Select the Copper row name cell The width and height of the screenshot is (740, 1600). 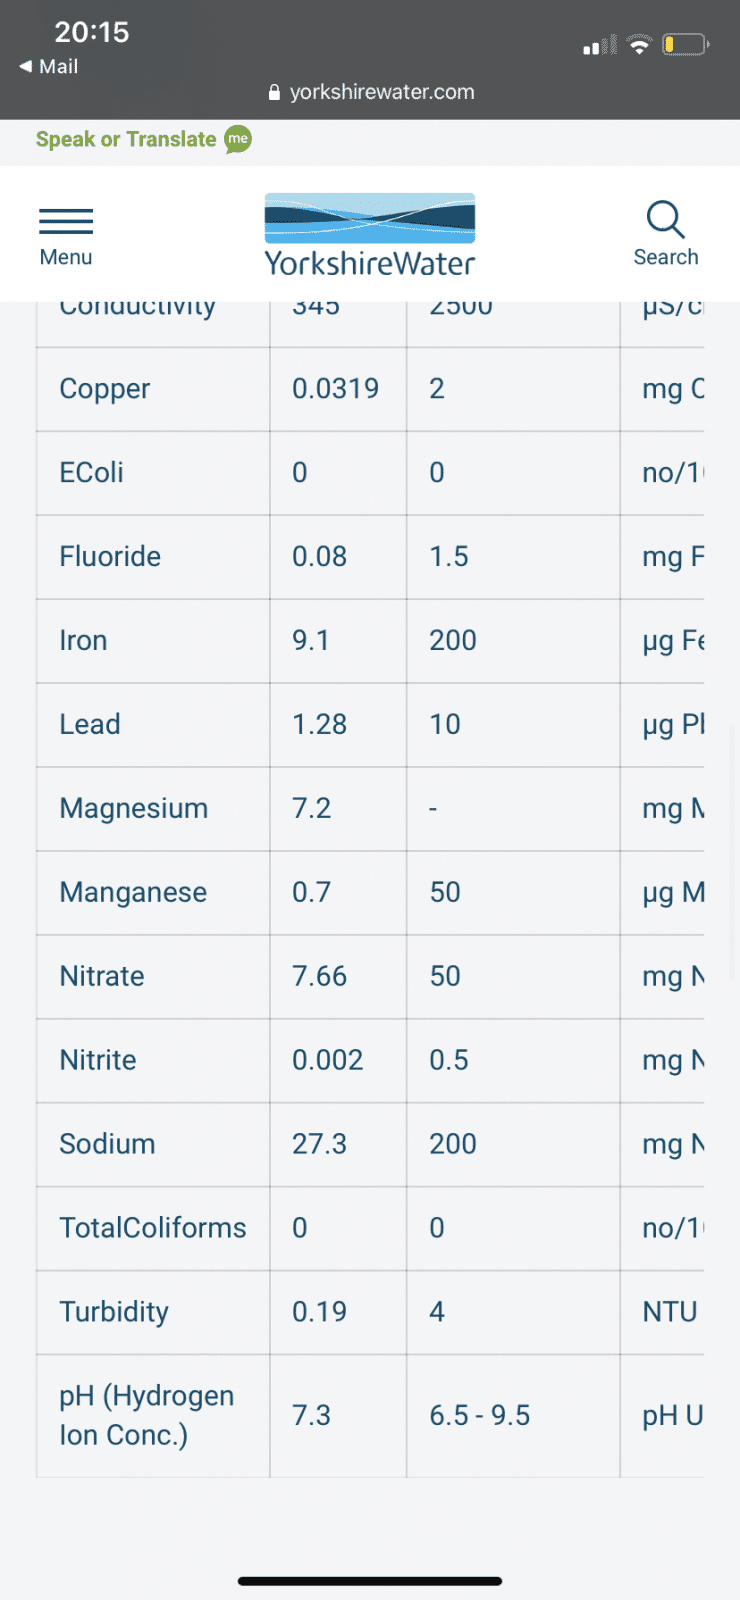point(153,389)
